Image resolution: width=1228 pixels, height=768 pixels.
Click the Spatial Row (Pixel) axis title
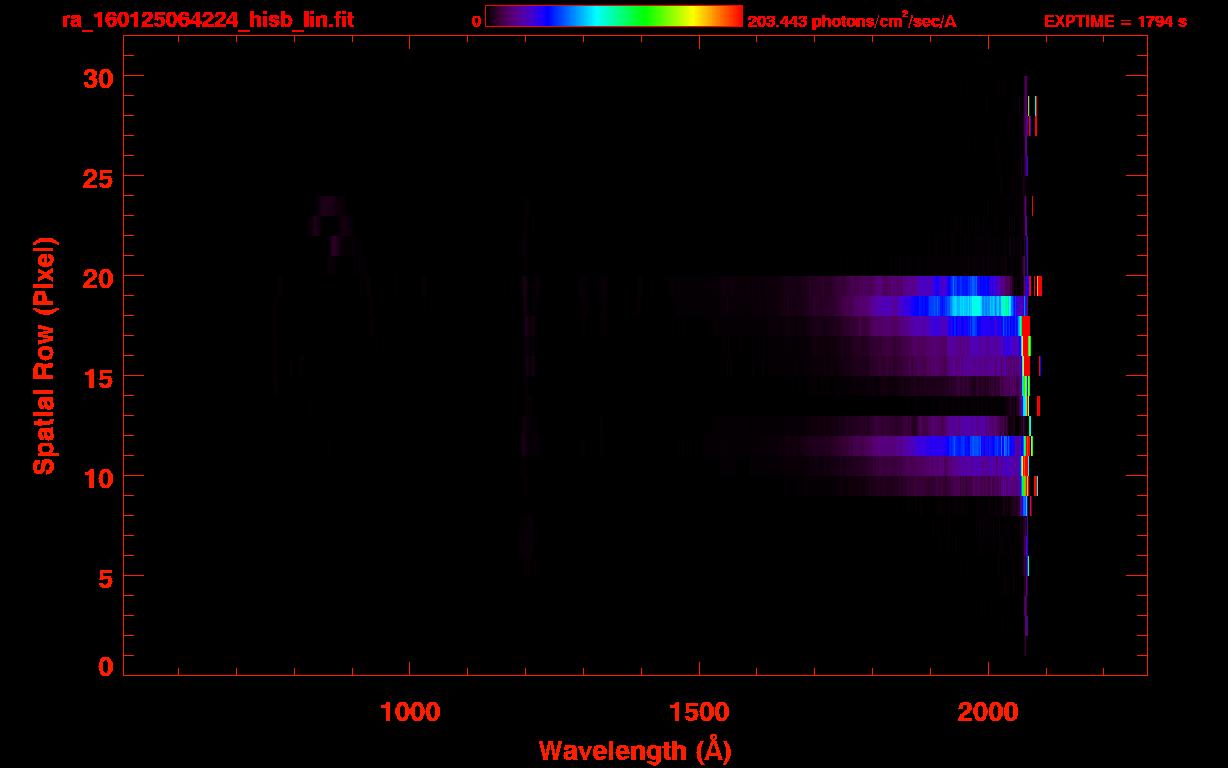click(44, 355)
